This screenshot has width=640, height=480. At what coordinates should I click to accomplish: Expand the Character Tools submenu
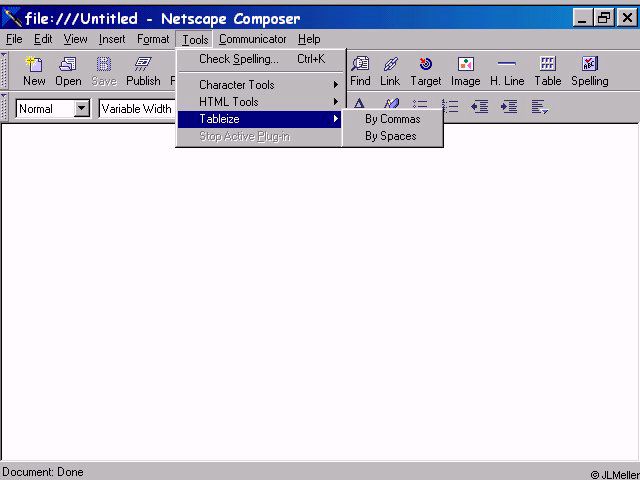tap(260, 85)
